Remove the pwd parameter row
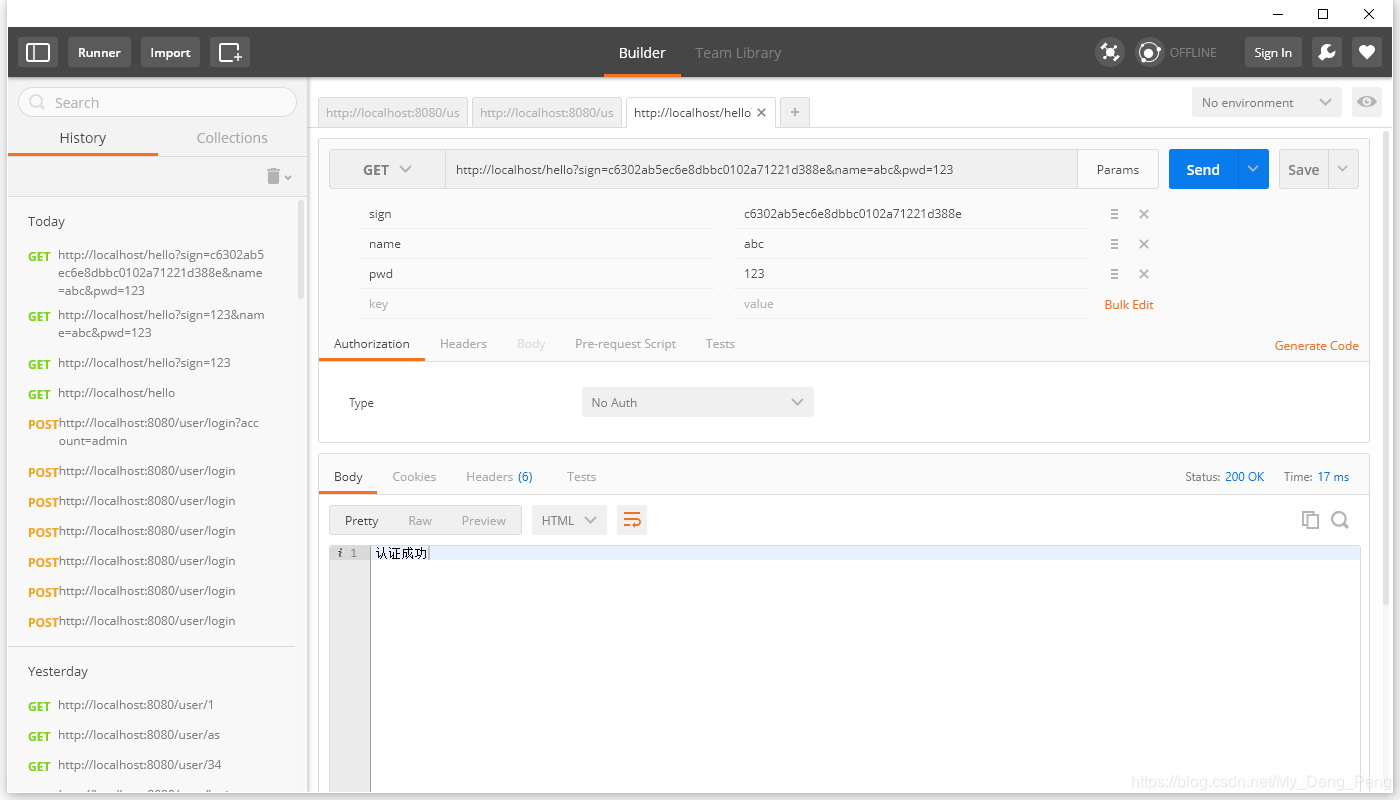Screen dimensions: 1400x800 pos(1144,274)
